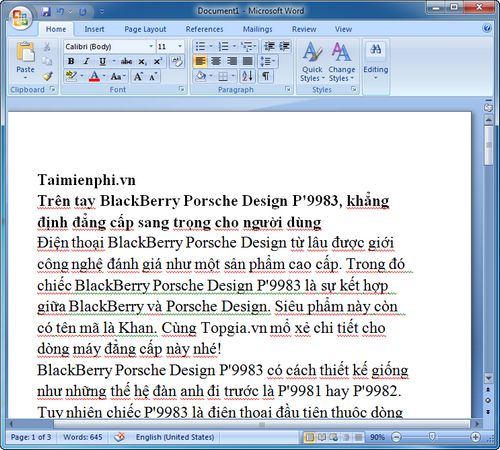500x450 pixels.
Task: Save the document from Quick Access toolbar
Action: click(46, 12)
